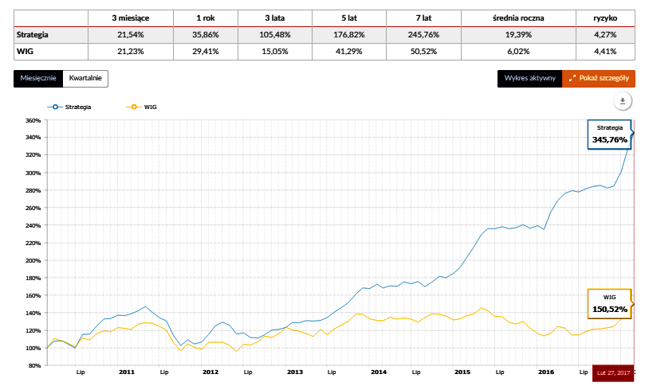Click the Lut 27, 2017 date marker

pos(613,373)
